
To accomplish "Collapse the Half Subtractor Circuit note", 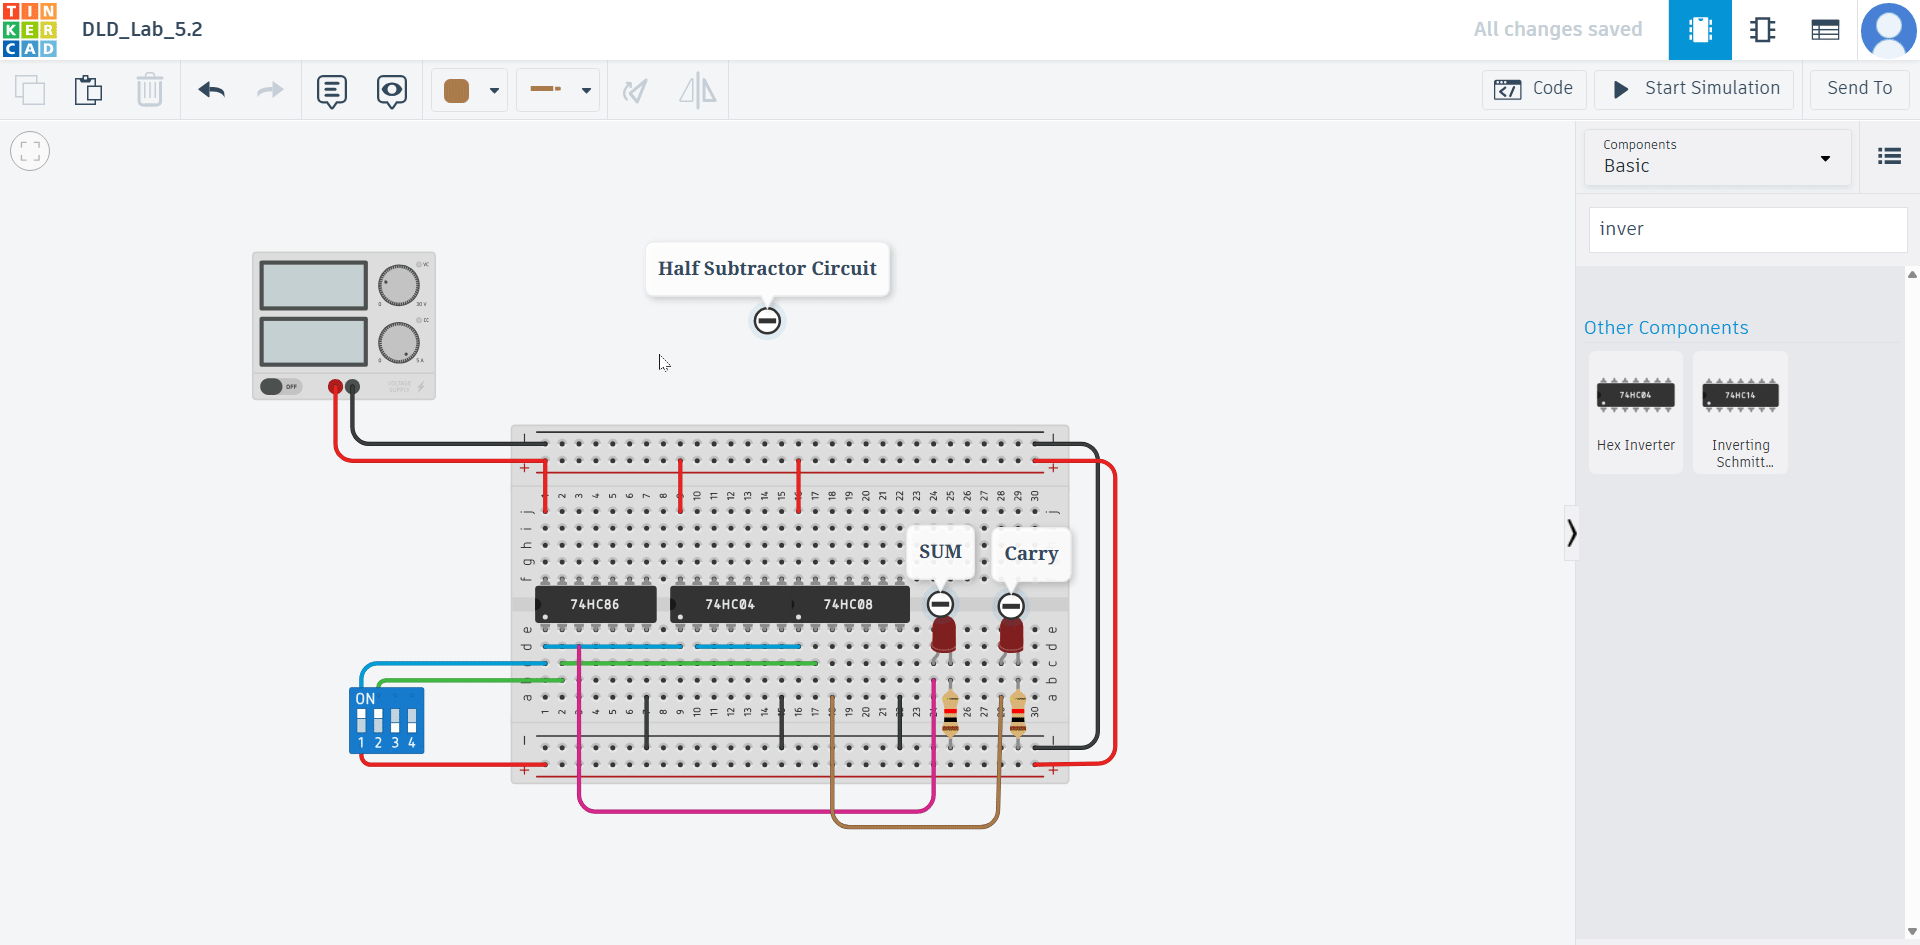I will (x=767, y=321).
